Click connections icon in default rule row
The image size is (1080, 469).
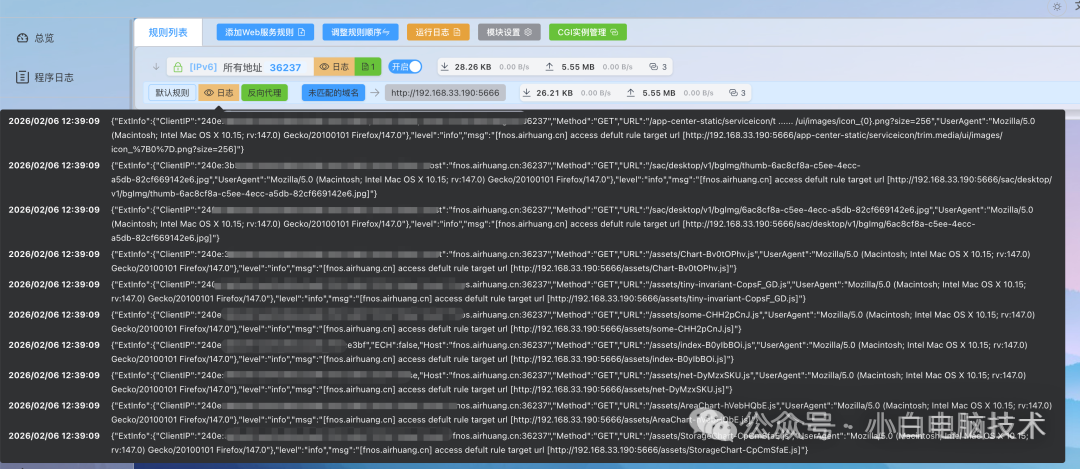click(x=734, y=92)
